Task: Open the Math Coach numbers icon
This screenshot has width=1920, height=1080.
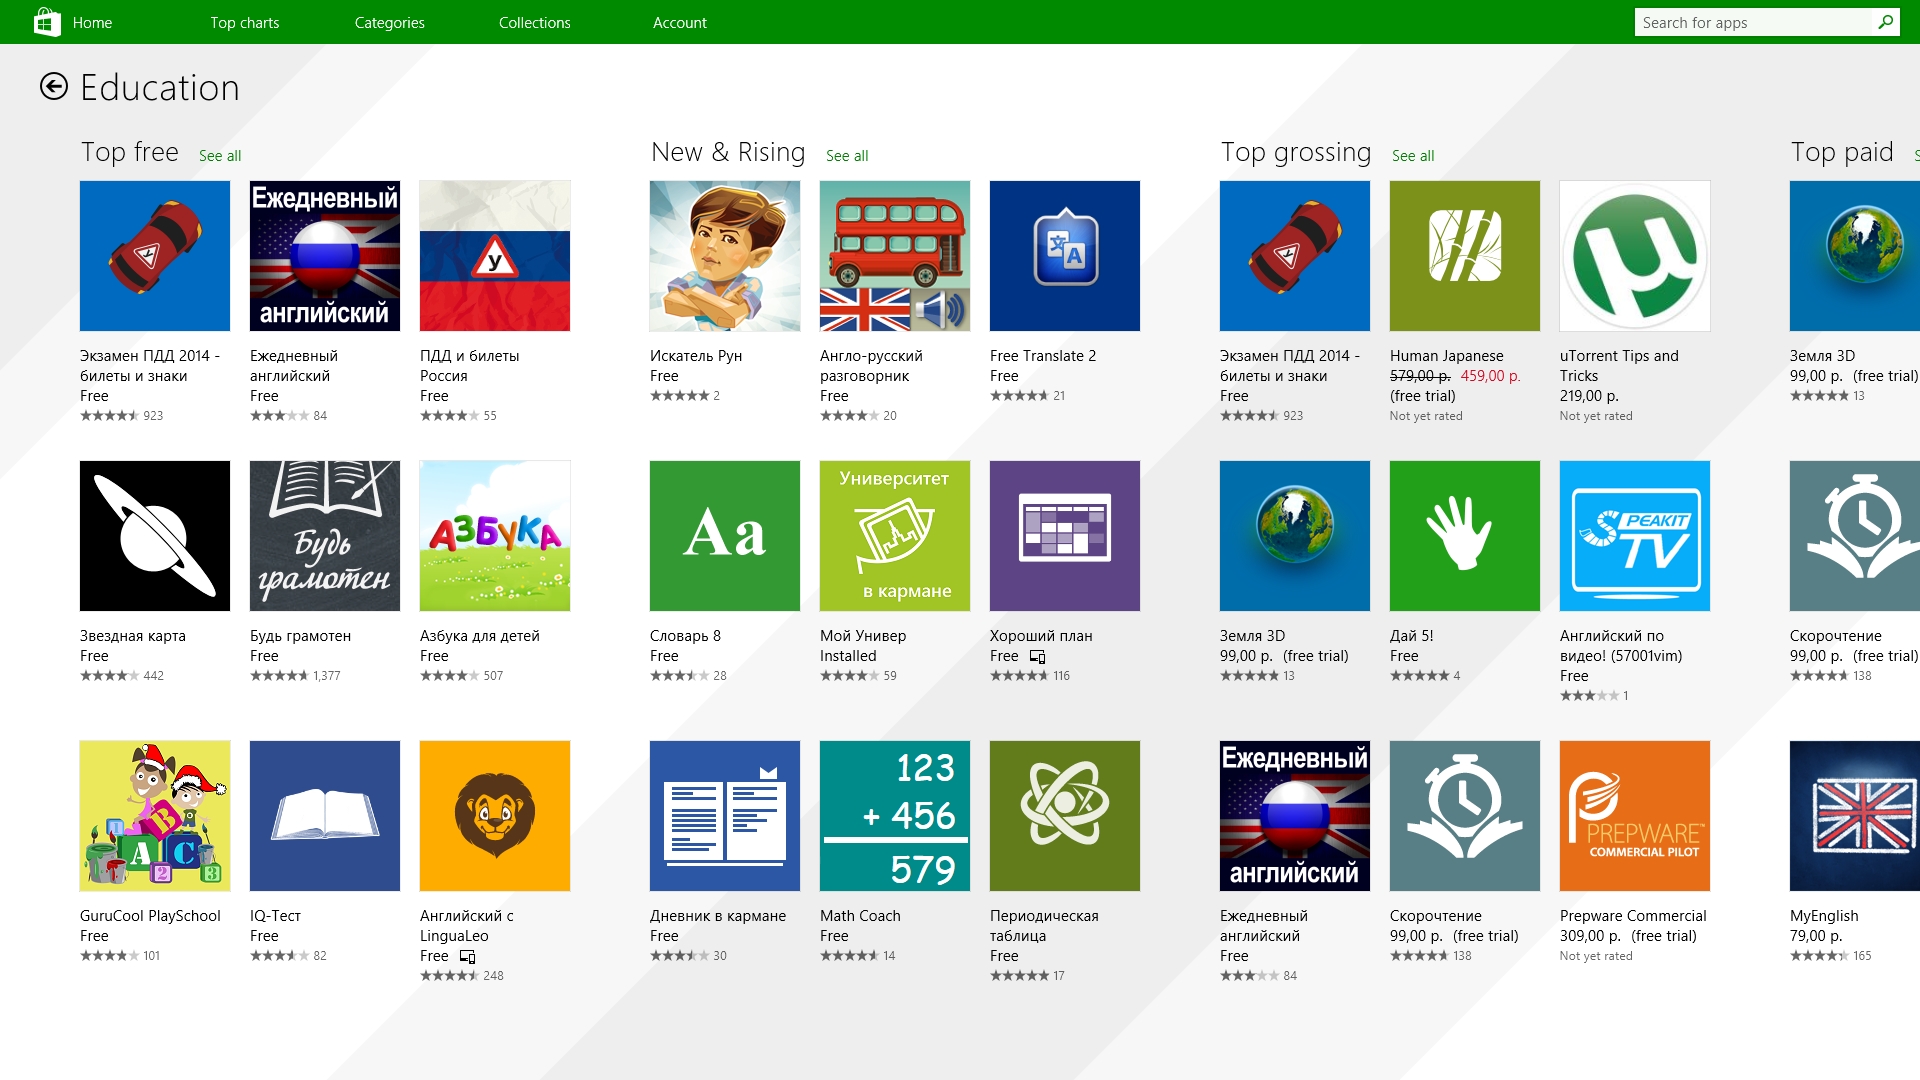Action: 895,816
